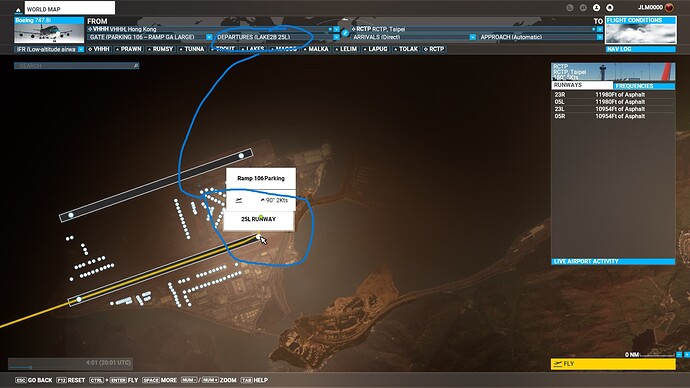Open the Flight Conditions weather thumbnail
Viewport: 690px width, 388px height.
(x=641, y=30)
